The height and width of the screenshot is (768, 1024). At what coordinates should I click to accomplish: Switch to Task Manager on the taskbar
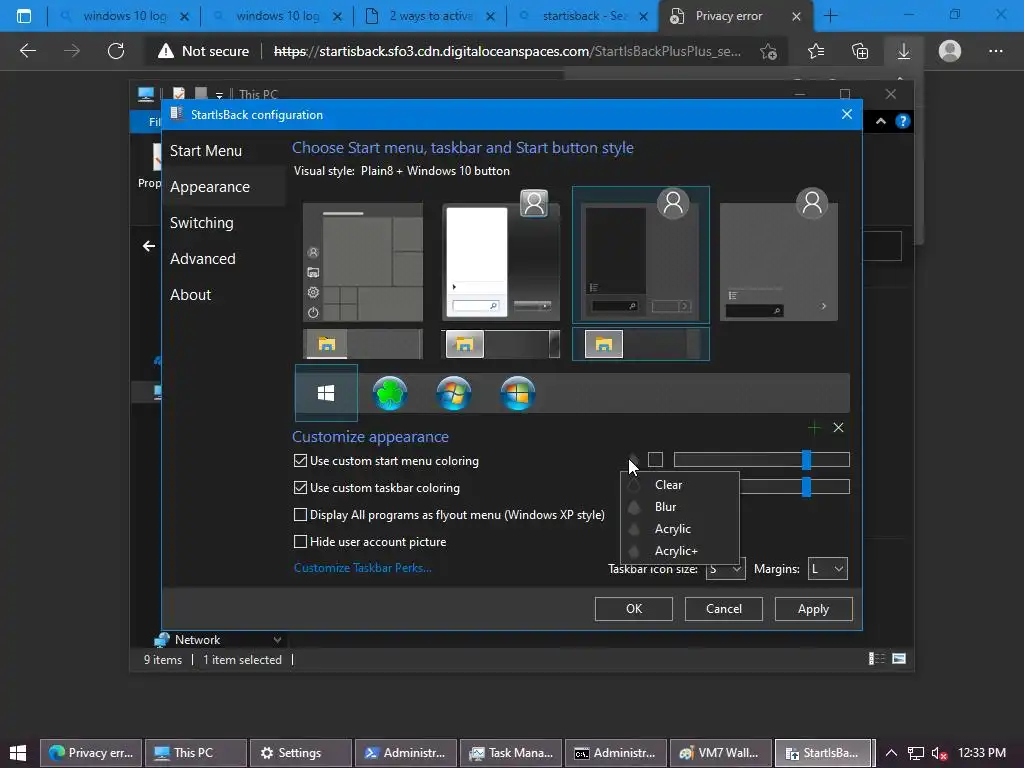tap(511, 753)
